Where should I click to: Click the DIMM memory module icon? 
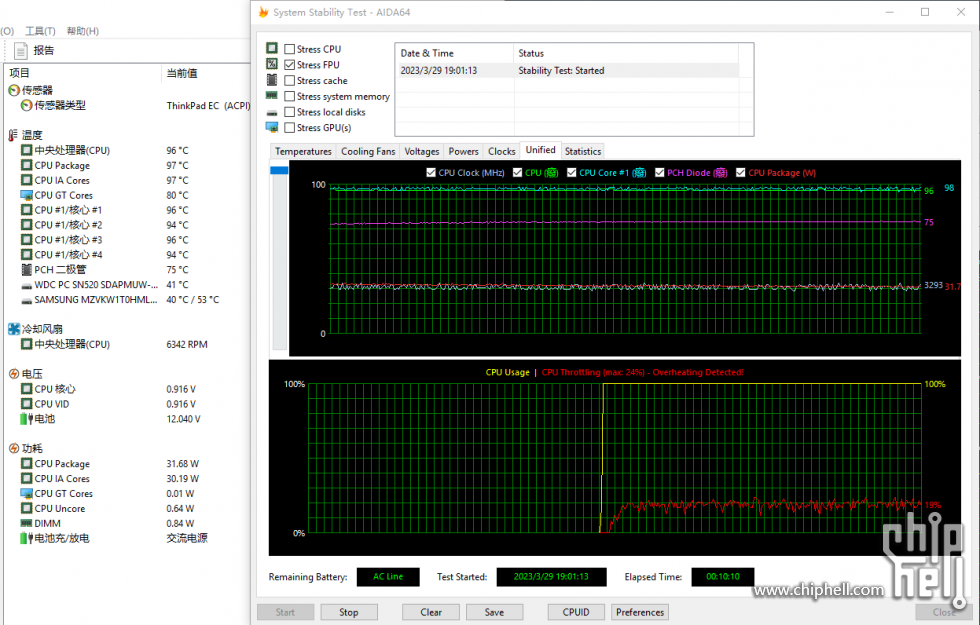coord(26,523)
